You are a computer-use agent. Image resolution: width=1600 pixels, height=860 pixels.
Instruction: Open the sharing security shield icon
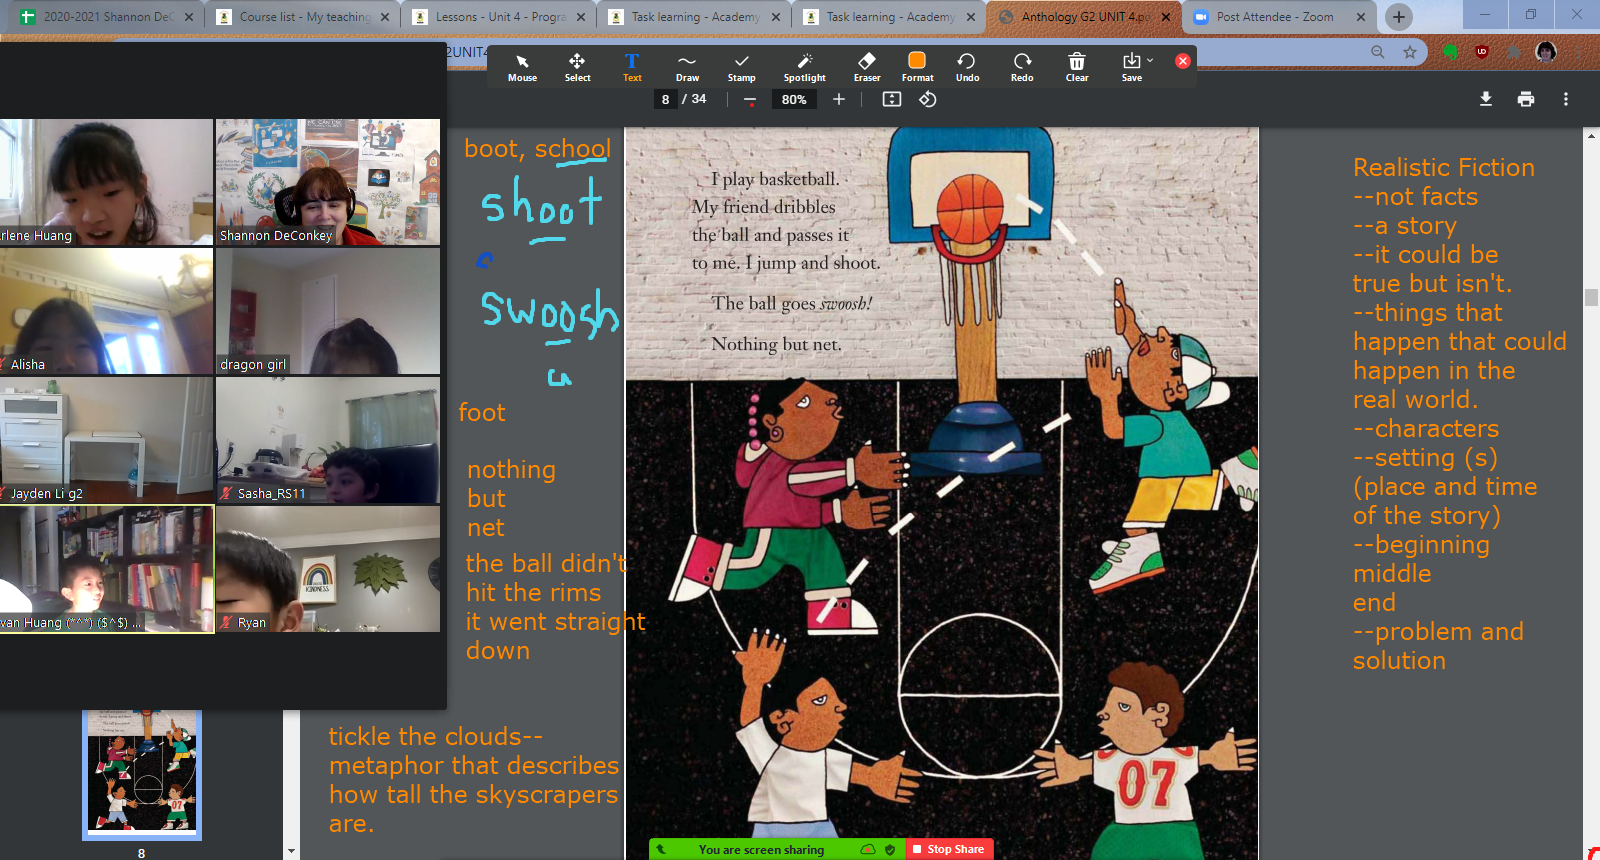890,850
